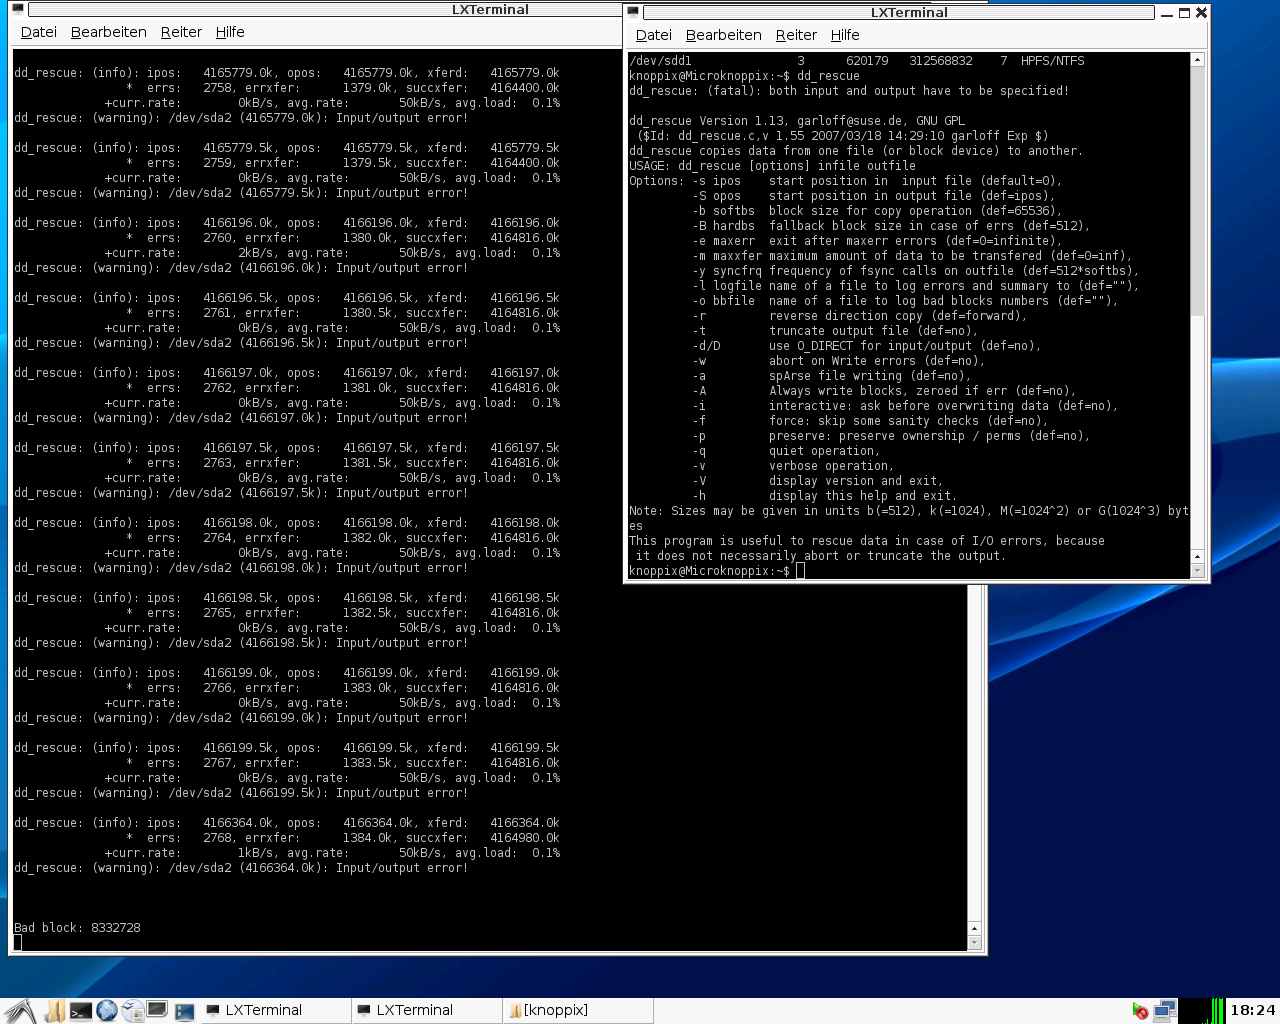Launch the web browser globe icon
This screenshot has height=1024, width=1280.
pyautogui.click(x=107, y=1011)
